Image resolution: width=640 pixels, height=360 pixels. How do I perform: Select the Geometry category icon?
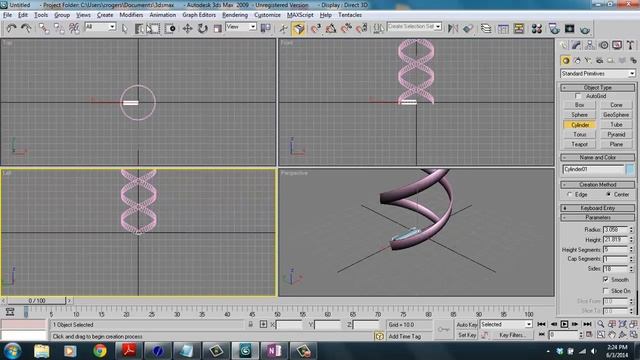[566, 60]
